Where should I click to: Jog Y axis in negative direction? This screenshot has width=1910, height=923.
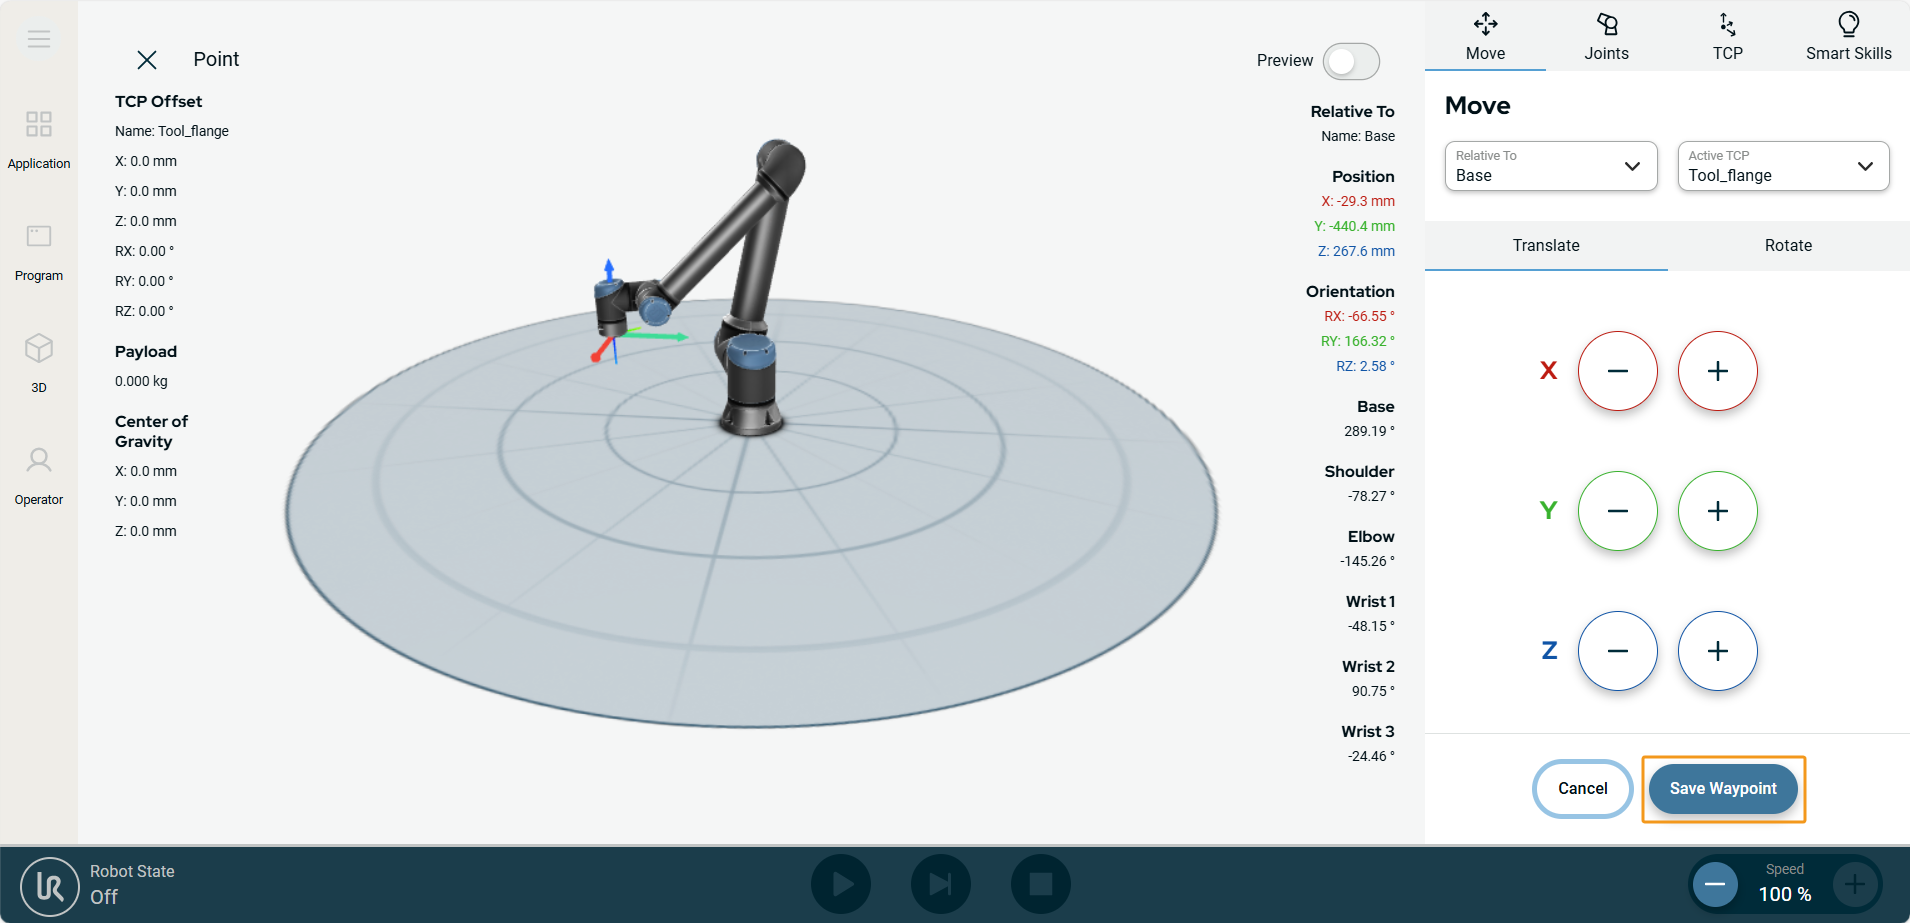tap(1618, 511)
